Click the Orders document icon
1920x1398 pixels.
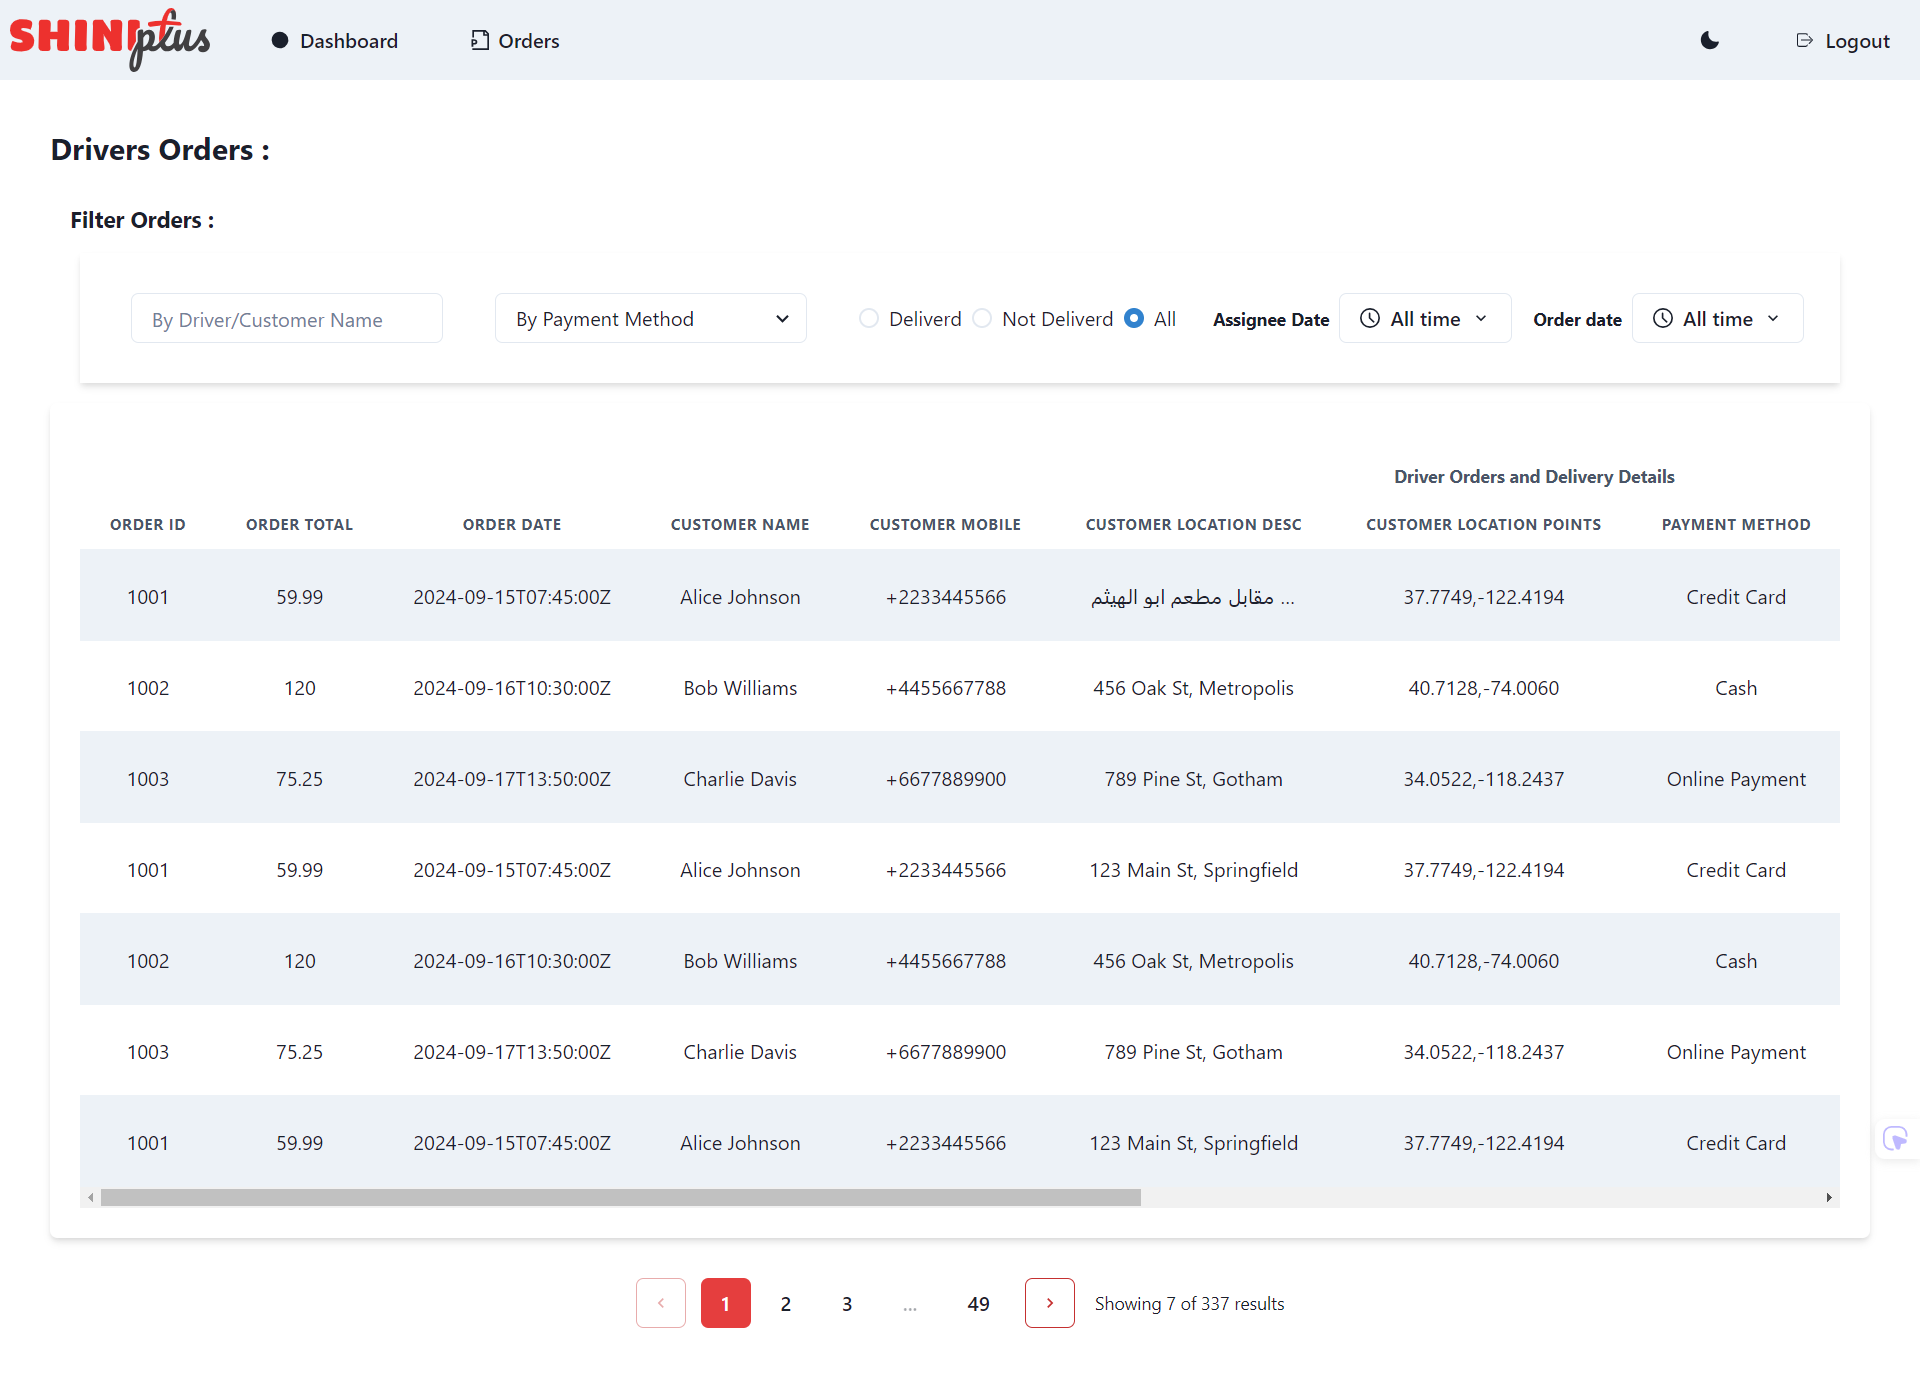[480, 40]
